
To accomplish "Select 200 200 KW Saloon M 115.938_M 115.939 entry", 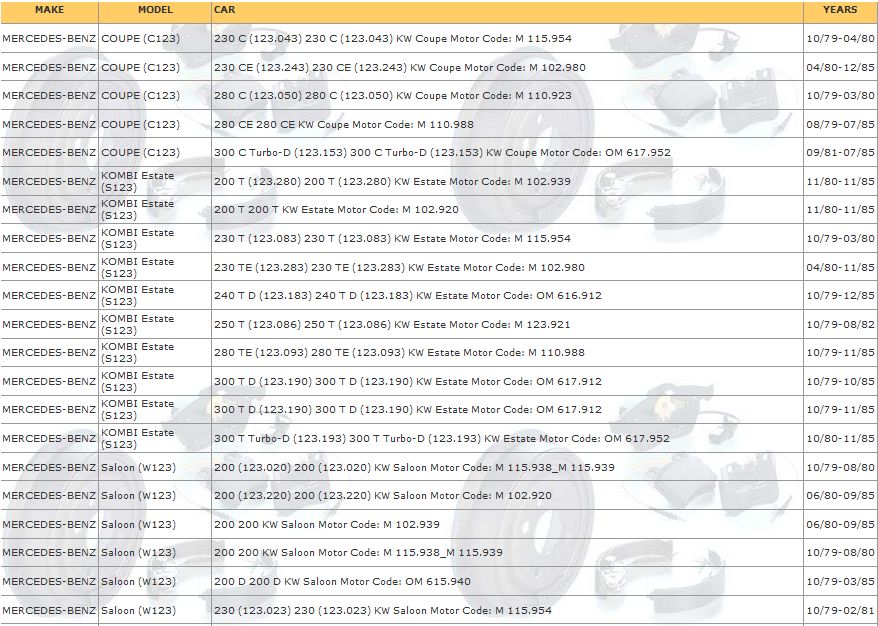I will [x=358, y=553].
